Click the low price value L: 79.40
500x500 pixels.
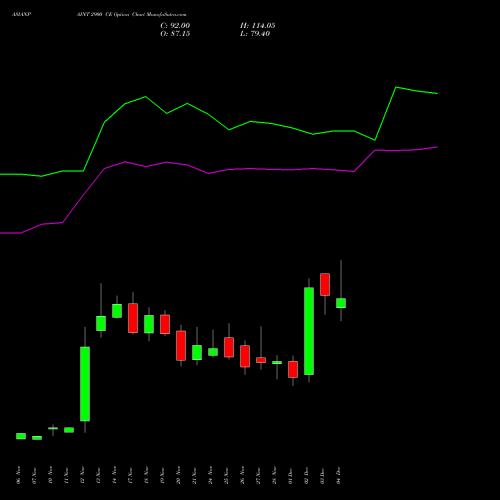255,34
